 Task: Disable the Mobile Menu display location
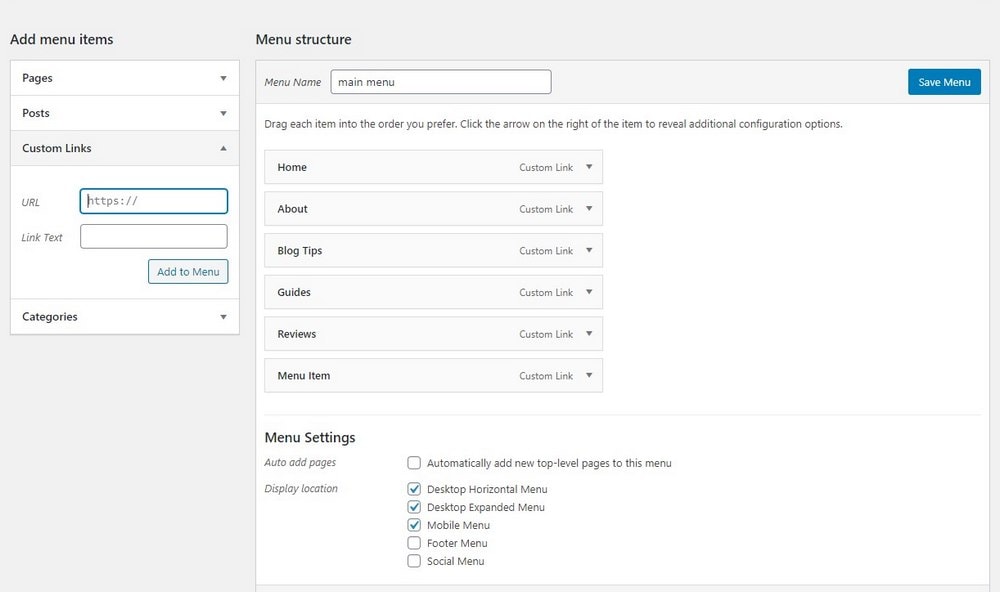(414, 525)
